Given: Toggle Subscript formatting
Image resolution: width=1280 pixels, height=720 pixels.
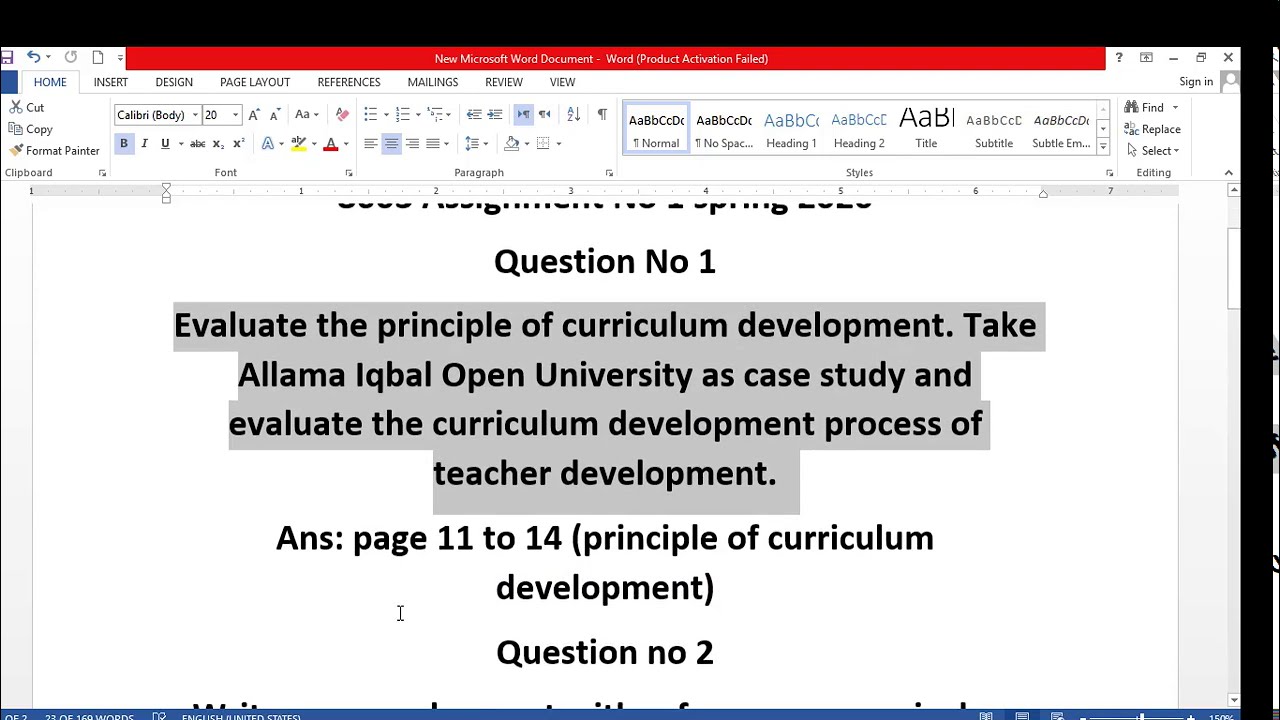Looking at the screenshot, I should 218,144.
